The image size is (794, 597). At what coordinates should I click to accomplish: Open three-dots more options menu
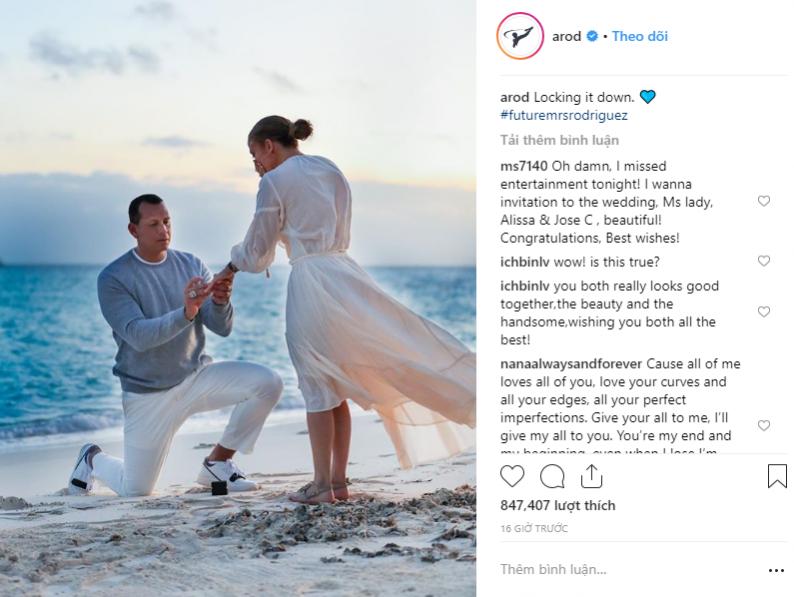pyautogui.click(x=776, y=571)
